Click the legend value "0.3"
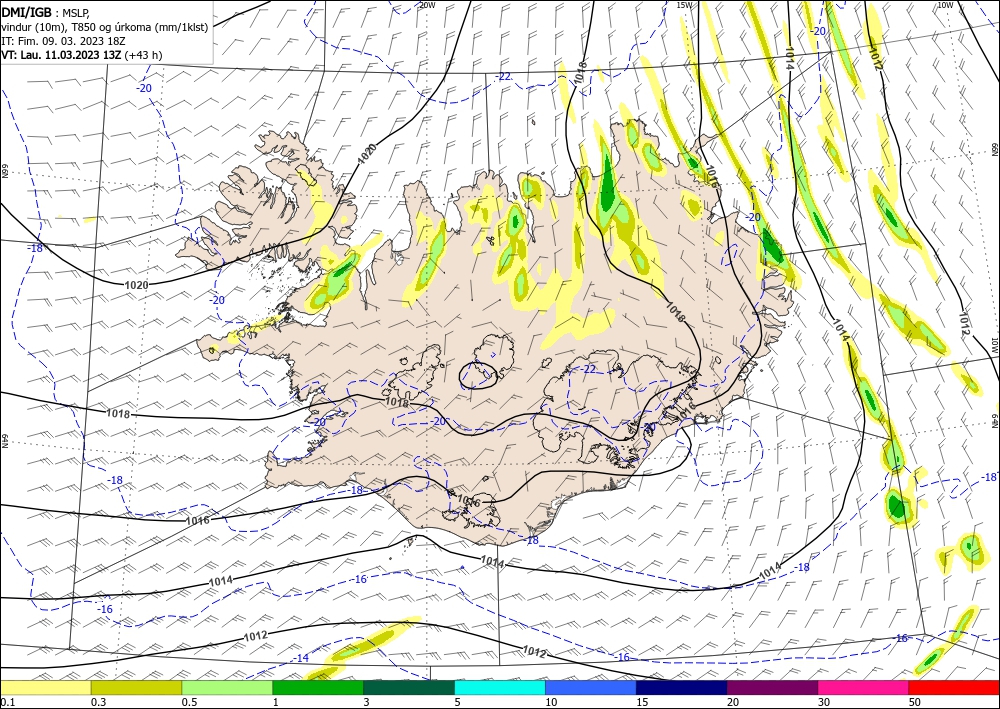The height and width of the screenshot is (709, 1000). (x=98, y=702)
